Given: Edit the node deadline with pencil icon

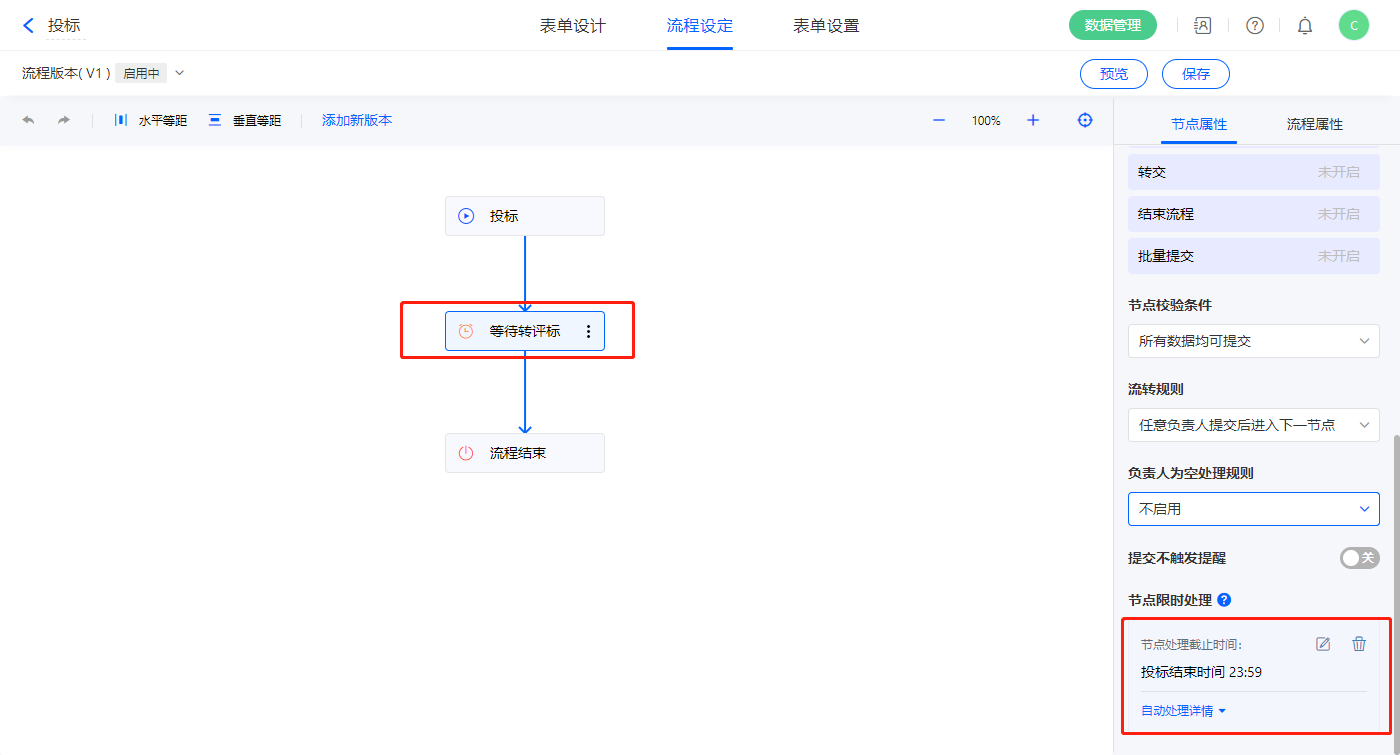Looking at the screenshot, I should (1323, 644).
